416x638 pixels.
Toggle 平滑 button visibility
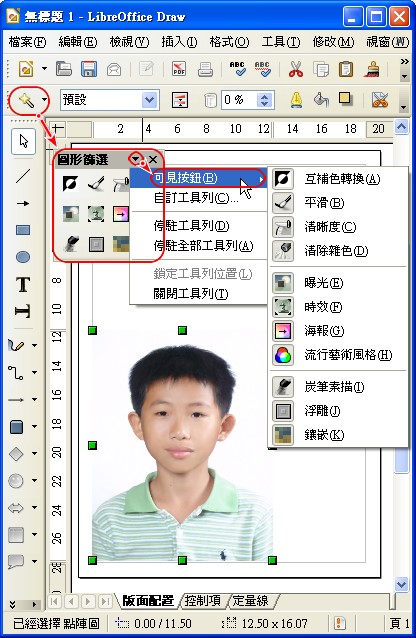pyautogui.click(x=338, y=203)
